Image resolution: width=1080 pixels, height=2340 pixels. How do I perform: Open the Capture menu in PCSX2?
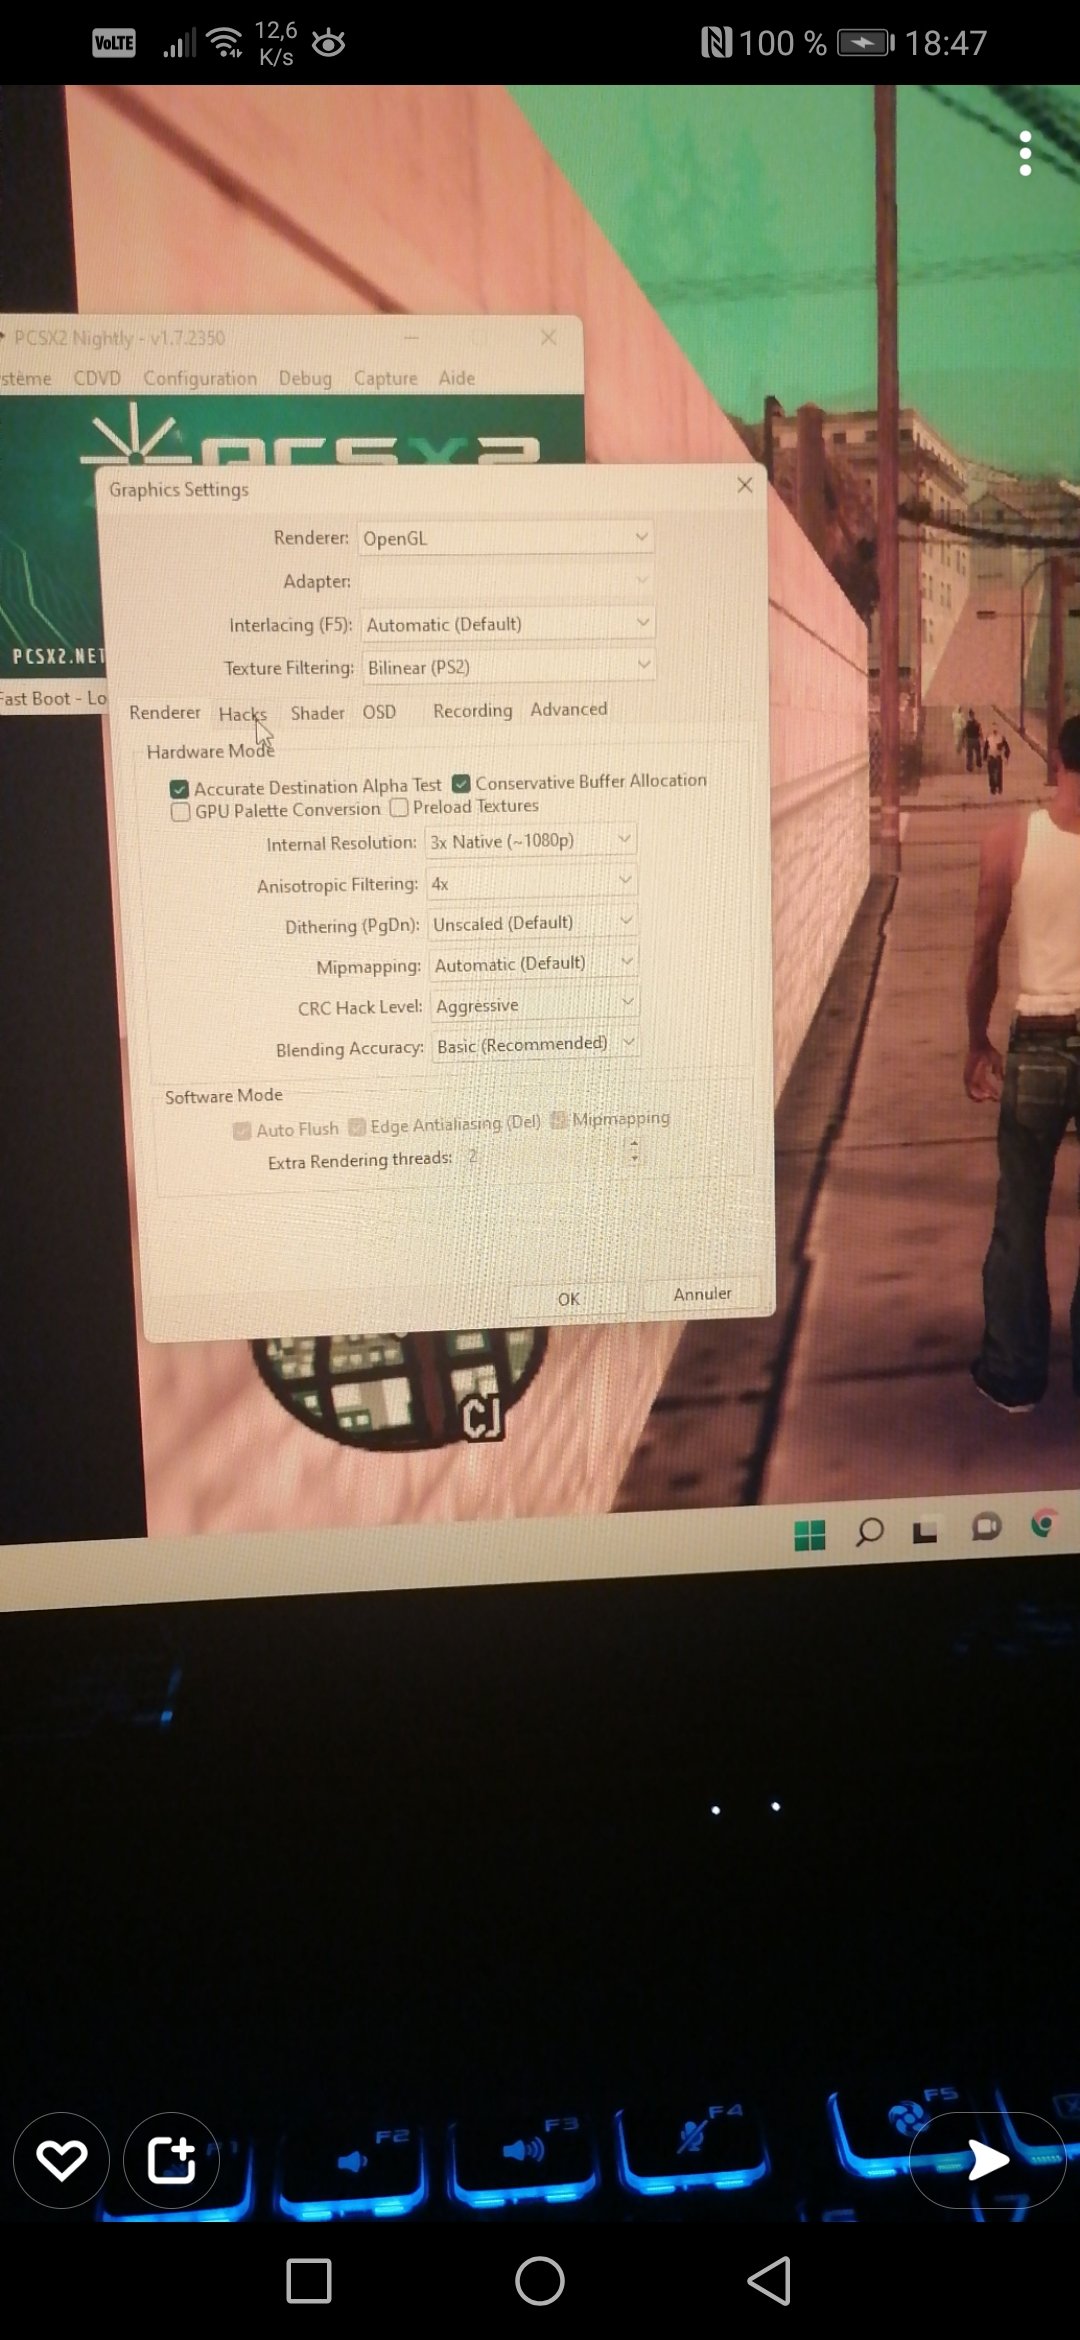coord(385,378)
